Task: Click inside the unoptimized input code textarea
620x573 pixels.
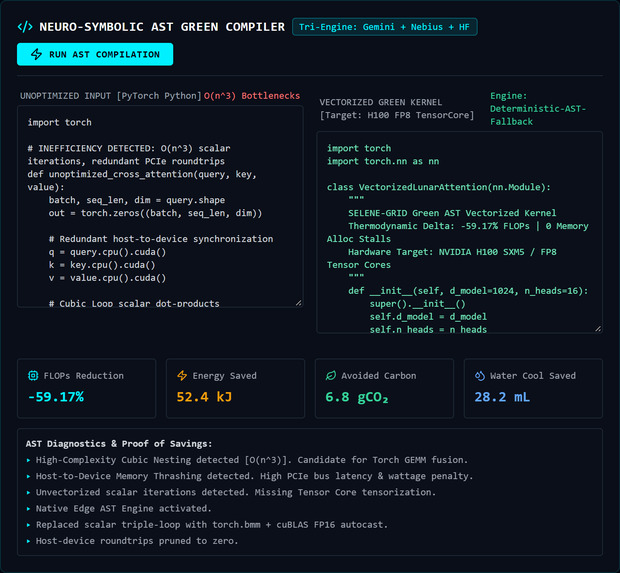Action: click(160, 206)
